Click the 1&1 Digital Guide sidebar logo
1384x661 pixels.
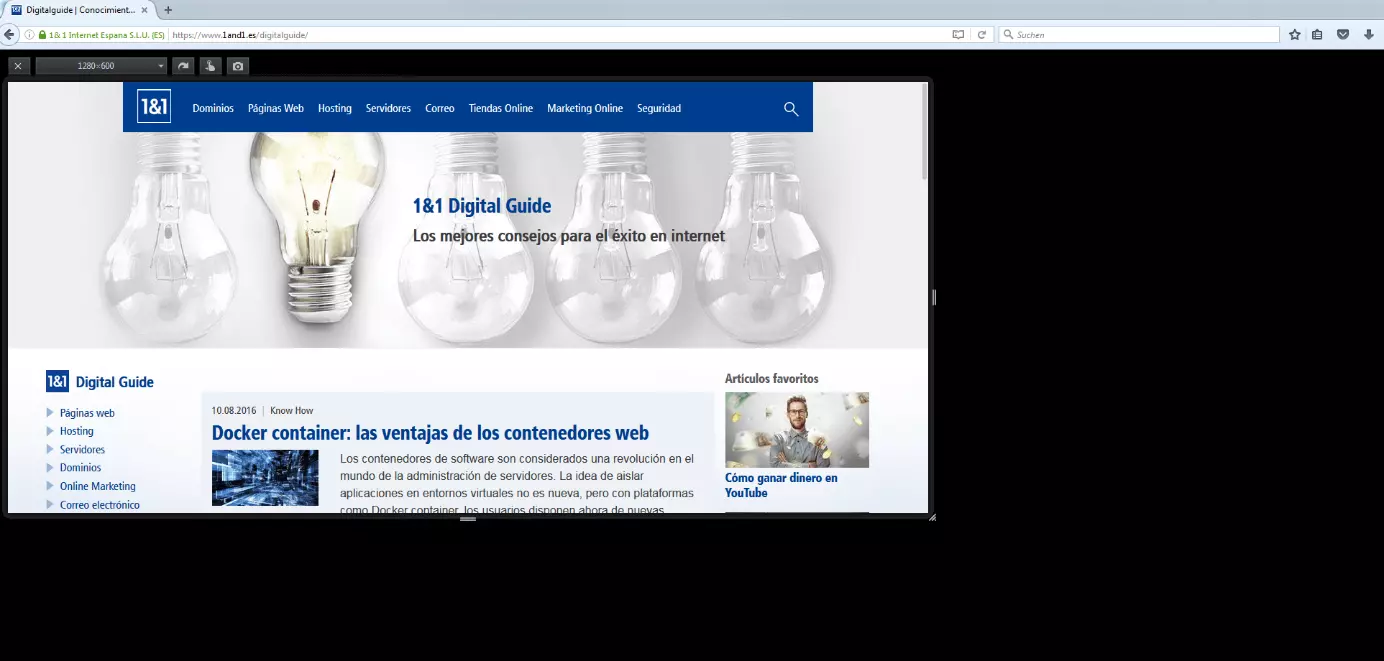tap(100, 381)
